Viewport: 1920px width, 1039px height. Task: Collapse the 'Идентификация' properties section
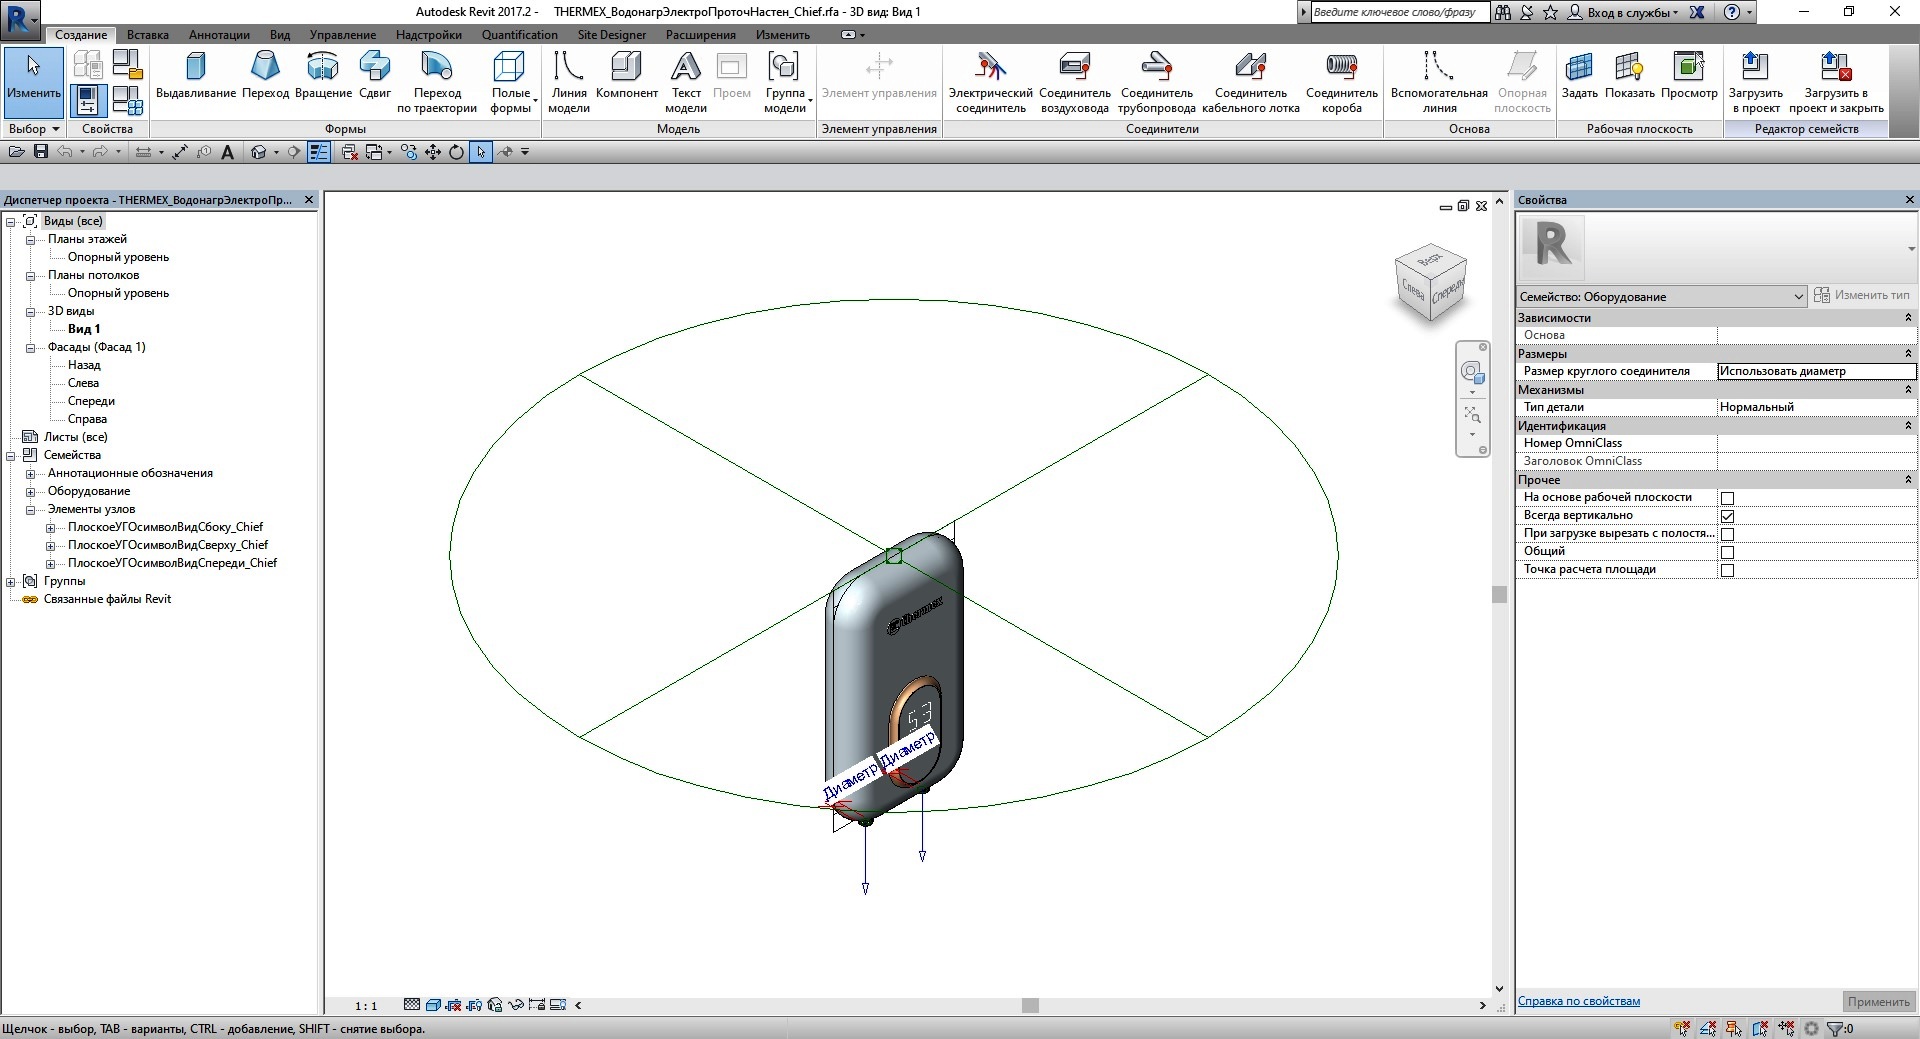[1908, 426]
